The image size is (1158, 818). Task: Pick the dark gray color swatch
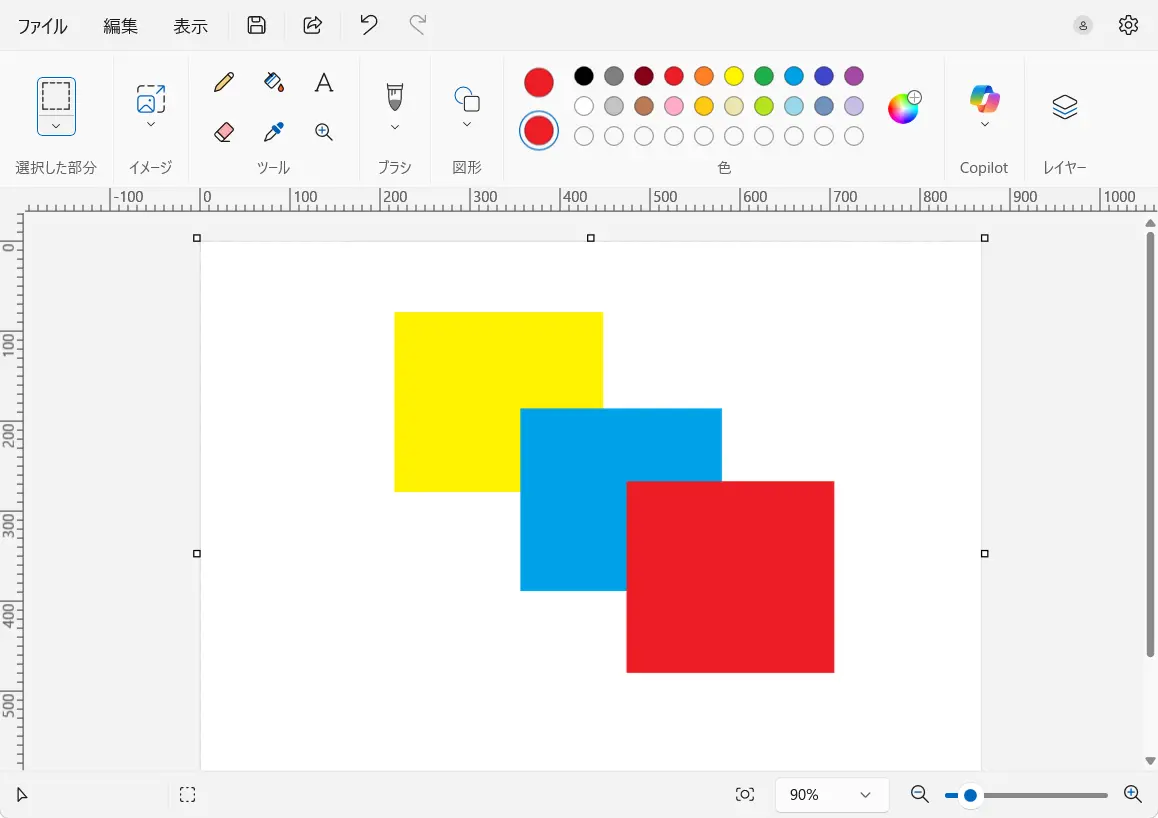click(614, 76)
